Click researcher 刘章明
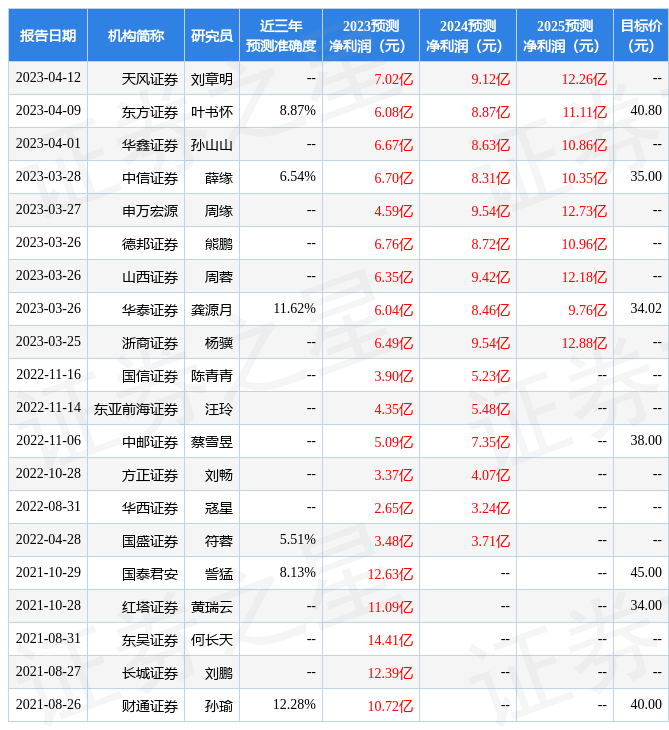Screen dimensions: 669x730 pos(212,79)
